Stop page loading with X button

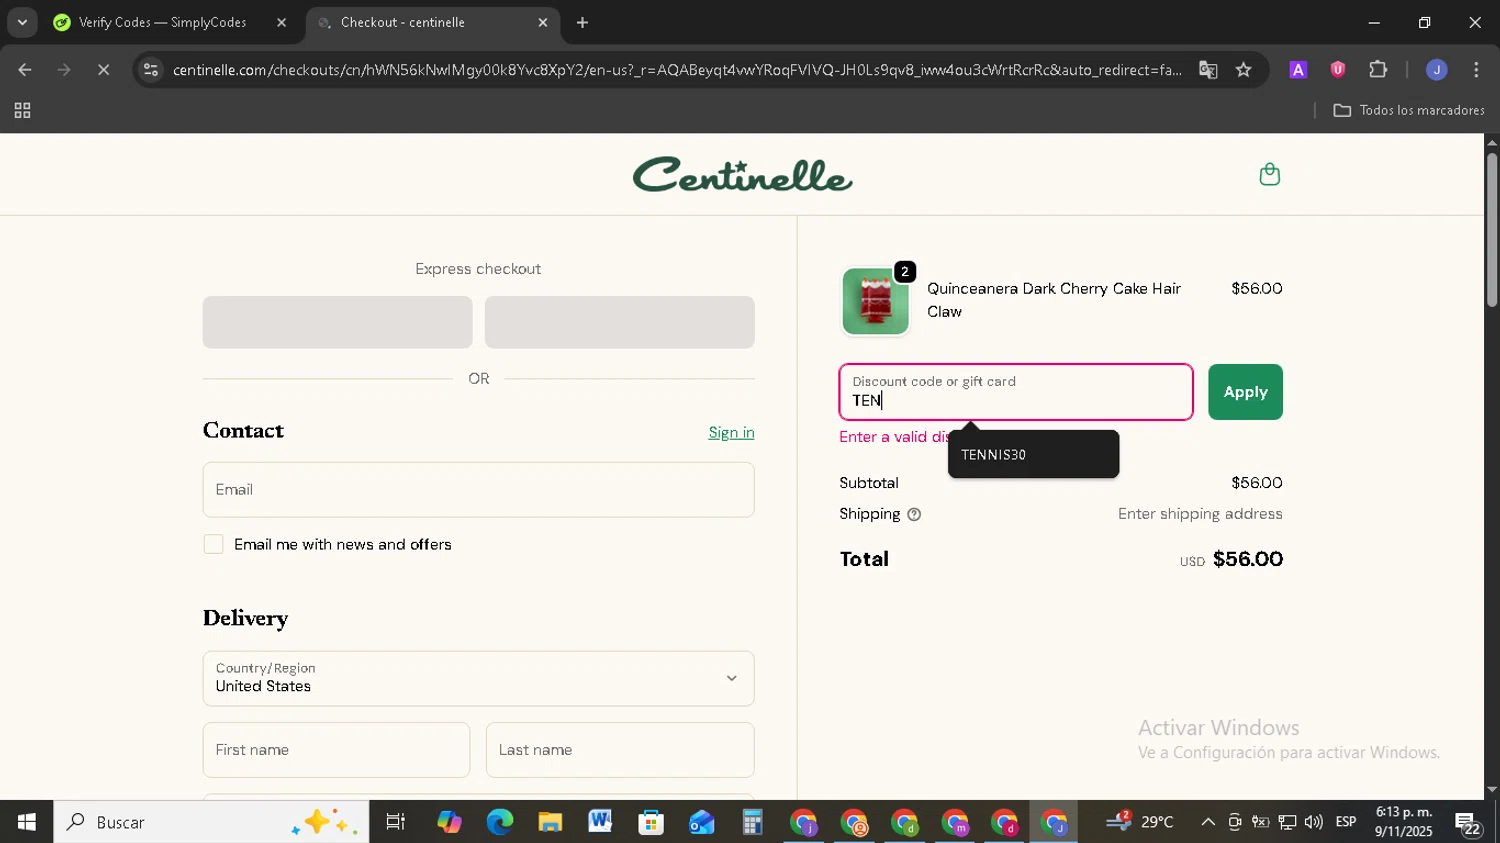(103, 70)
